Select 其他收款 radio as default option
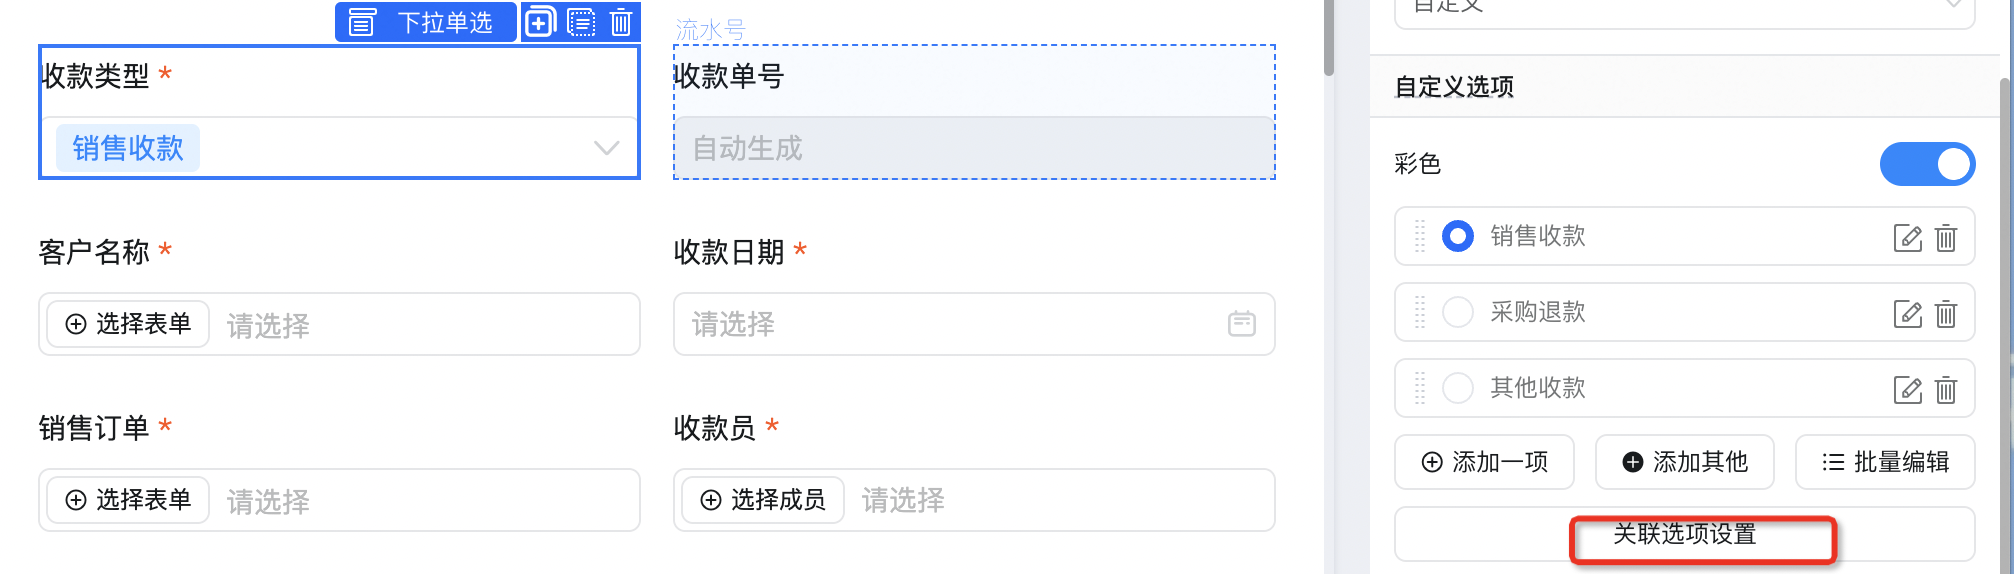The width and height of the screenshot is (2014, 574). [x=1458, y=388]
